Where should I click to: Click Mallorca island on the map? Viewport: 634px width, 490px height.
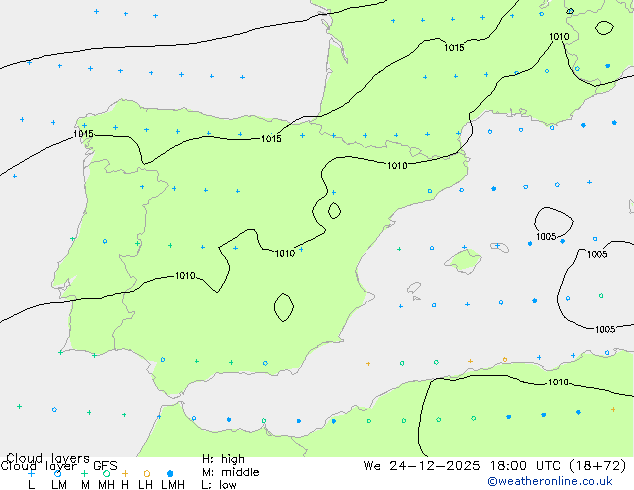pyautogui.click(x=463, y=261)
